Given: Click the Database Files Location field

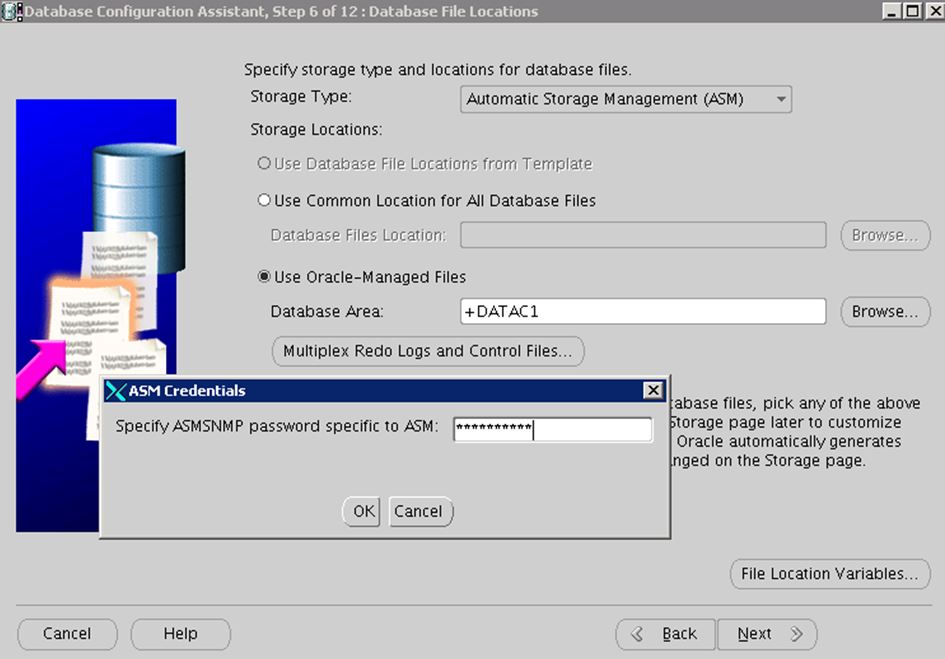Looking at the screenshot, I should pos(643,235).
